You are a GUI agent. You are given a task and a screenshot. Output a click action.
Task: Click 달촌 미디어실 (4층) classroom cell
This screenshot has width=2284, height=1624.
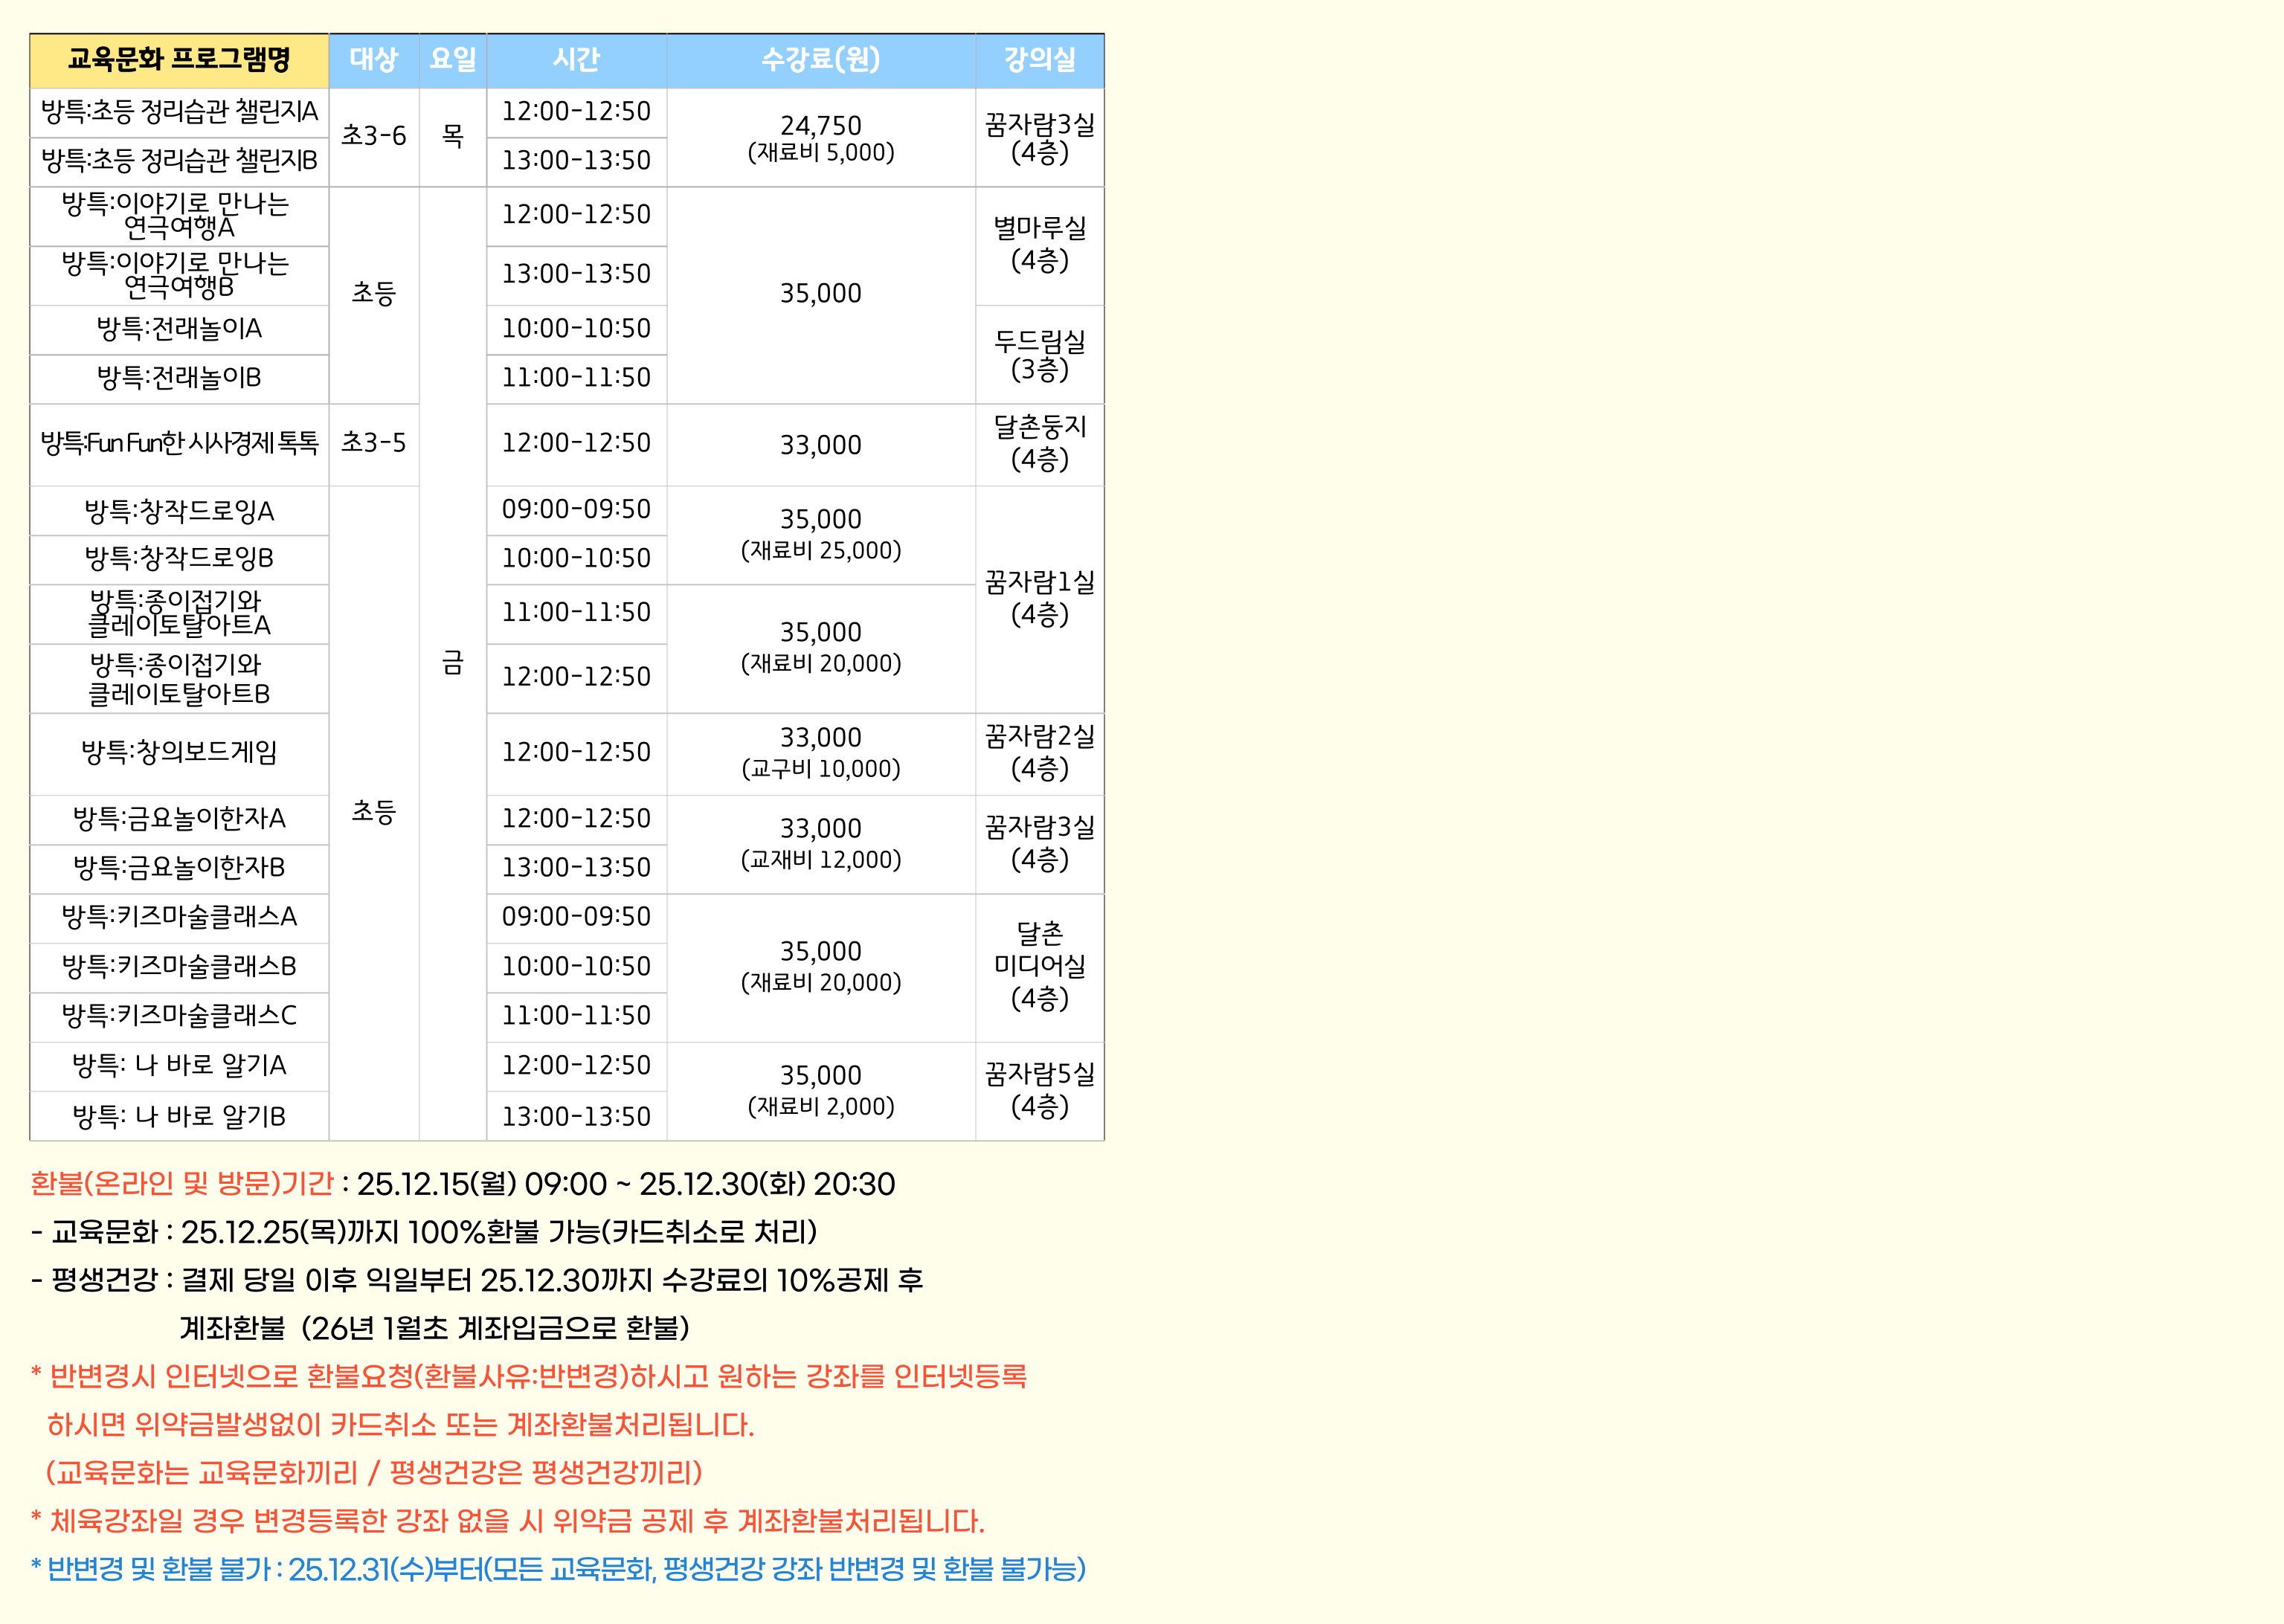pos(1039,966)
